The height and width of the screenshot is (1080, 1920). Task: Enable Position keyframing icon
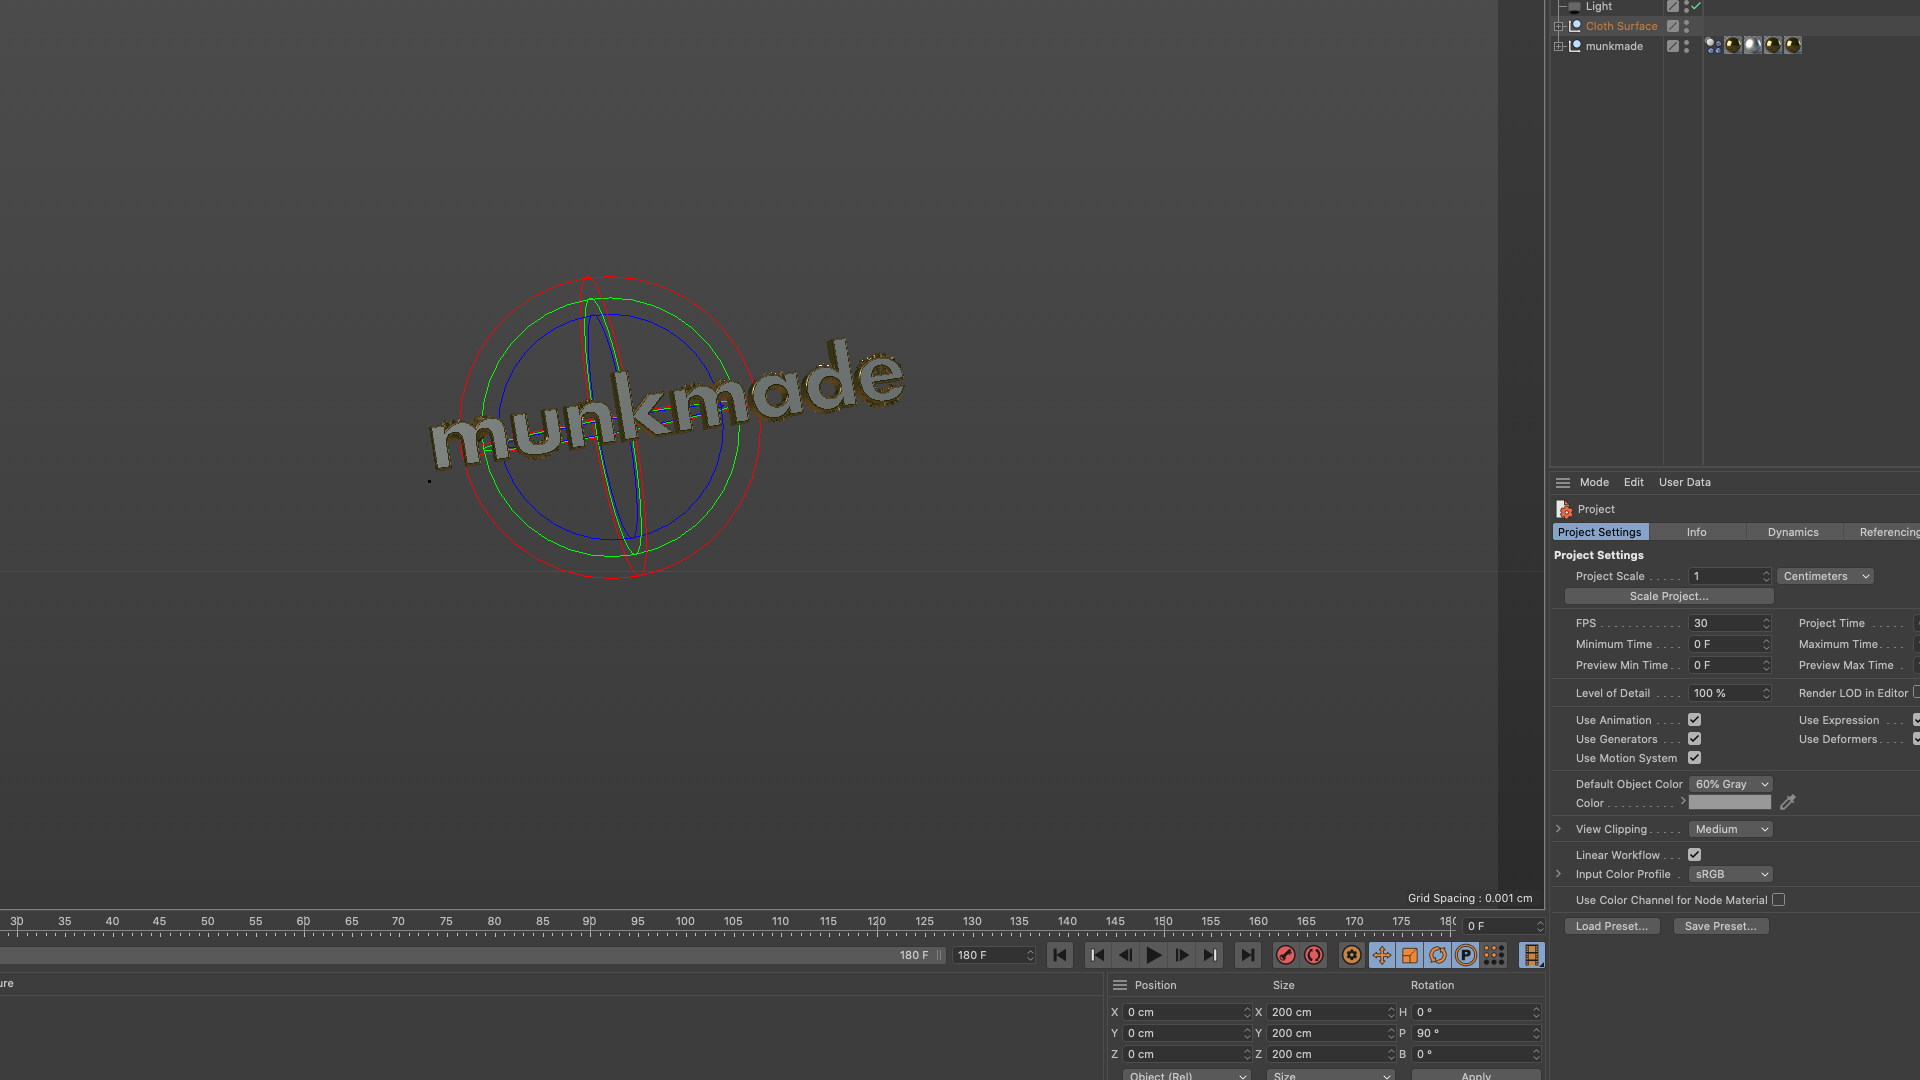(1382, 955)
